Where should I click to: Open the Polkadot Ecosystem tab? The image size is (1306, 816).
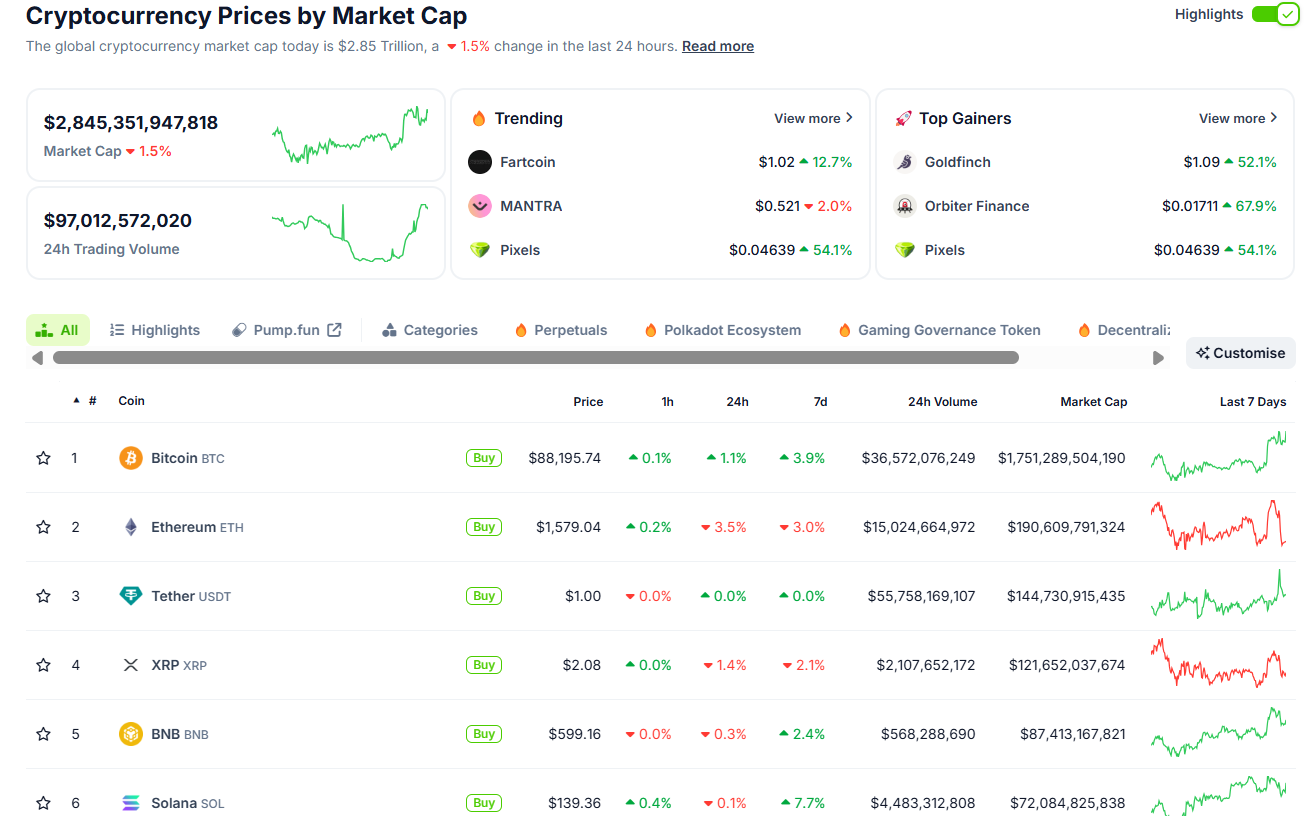pos(722,330)
